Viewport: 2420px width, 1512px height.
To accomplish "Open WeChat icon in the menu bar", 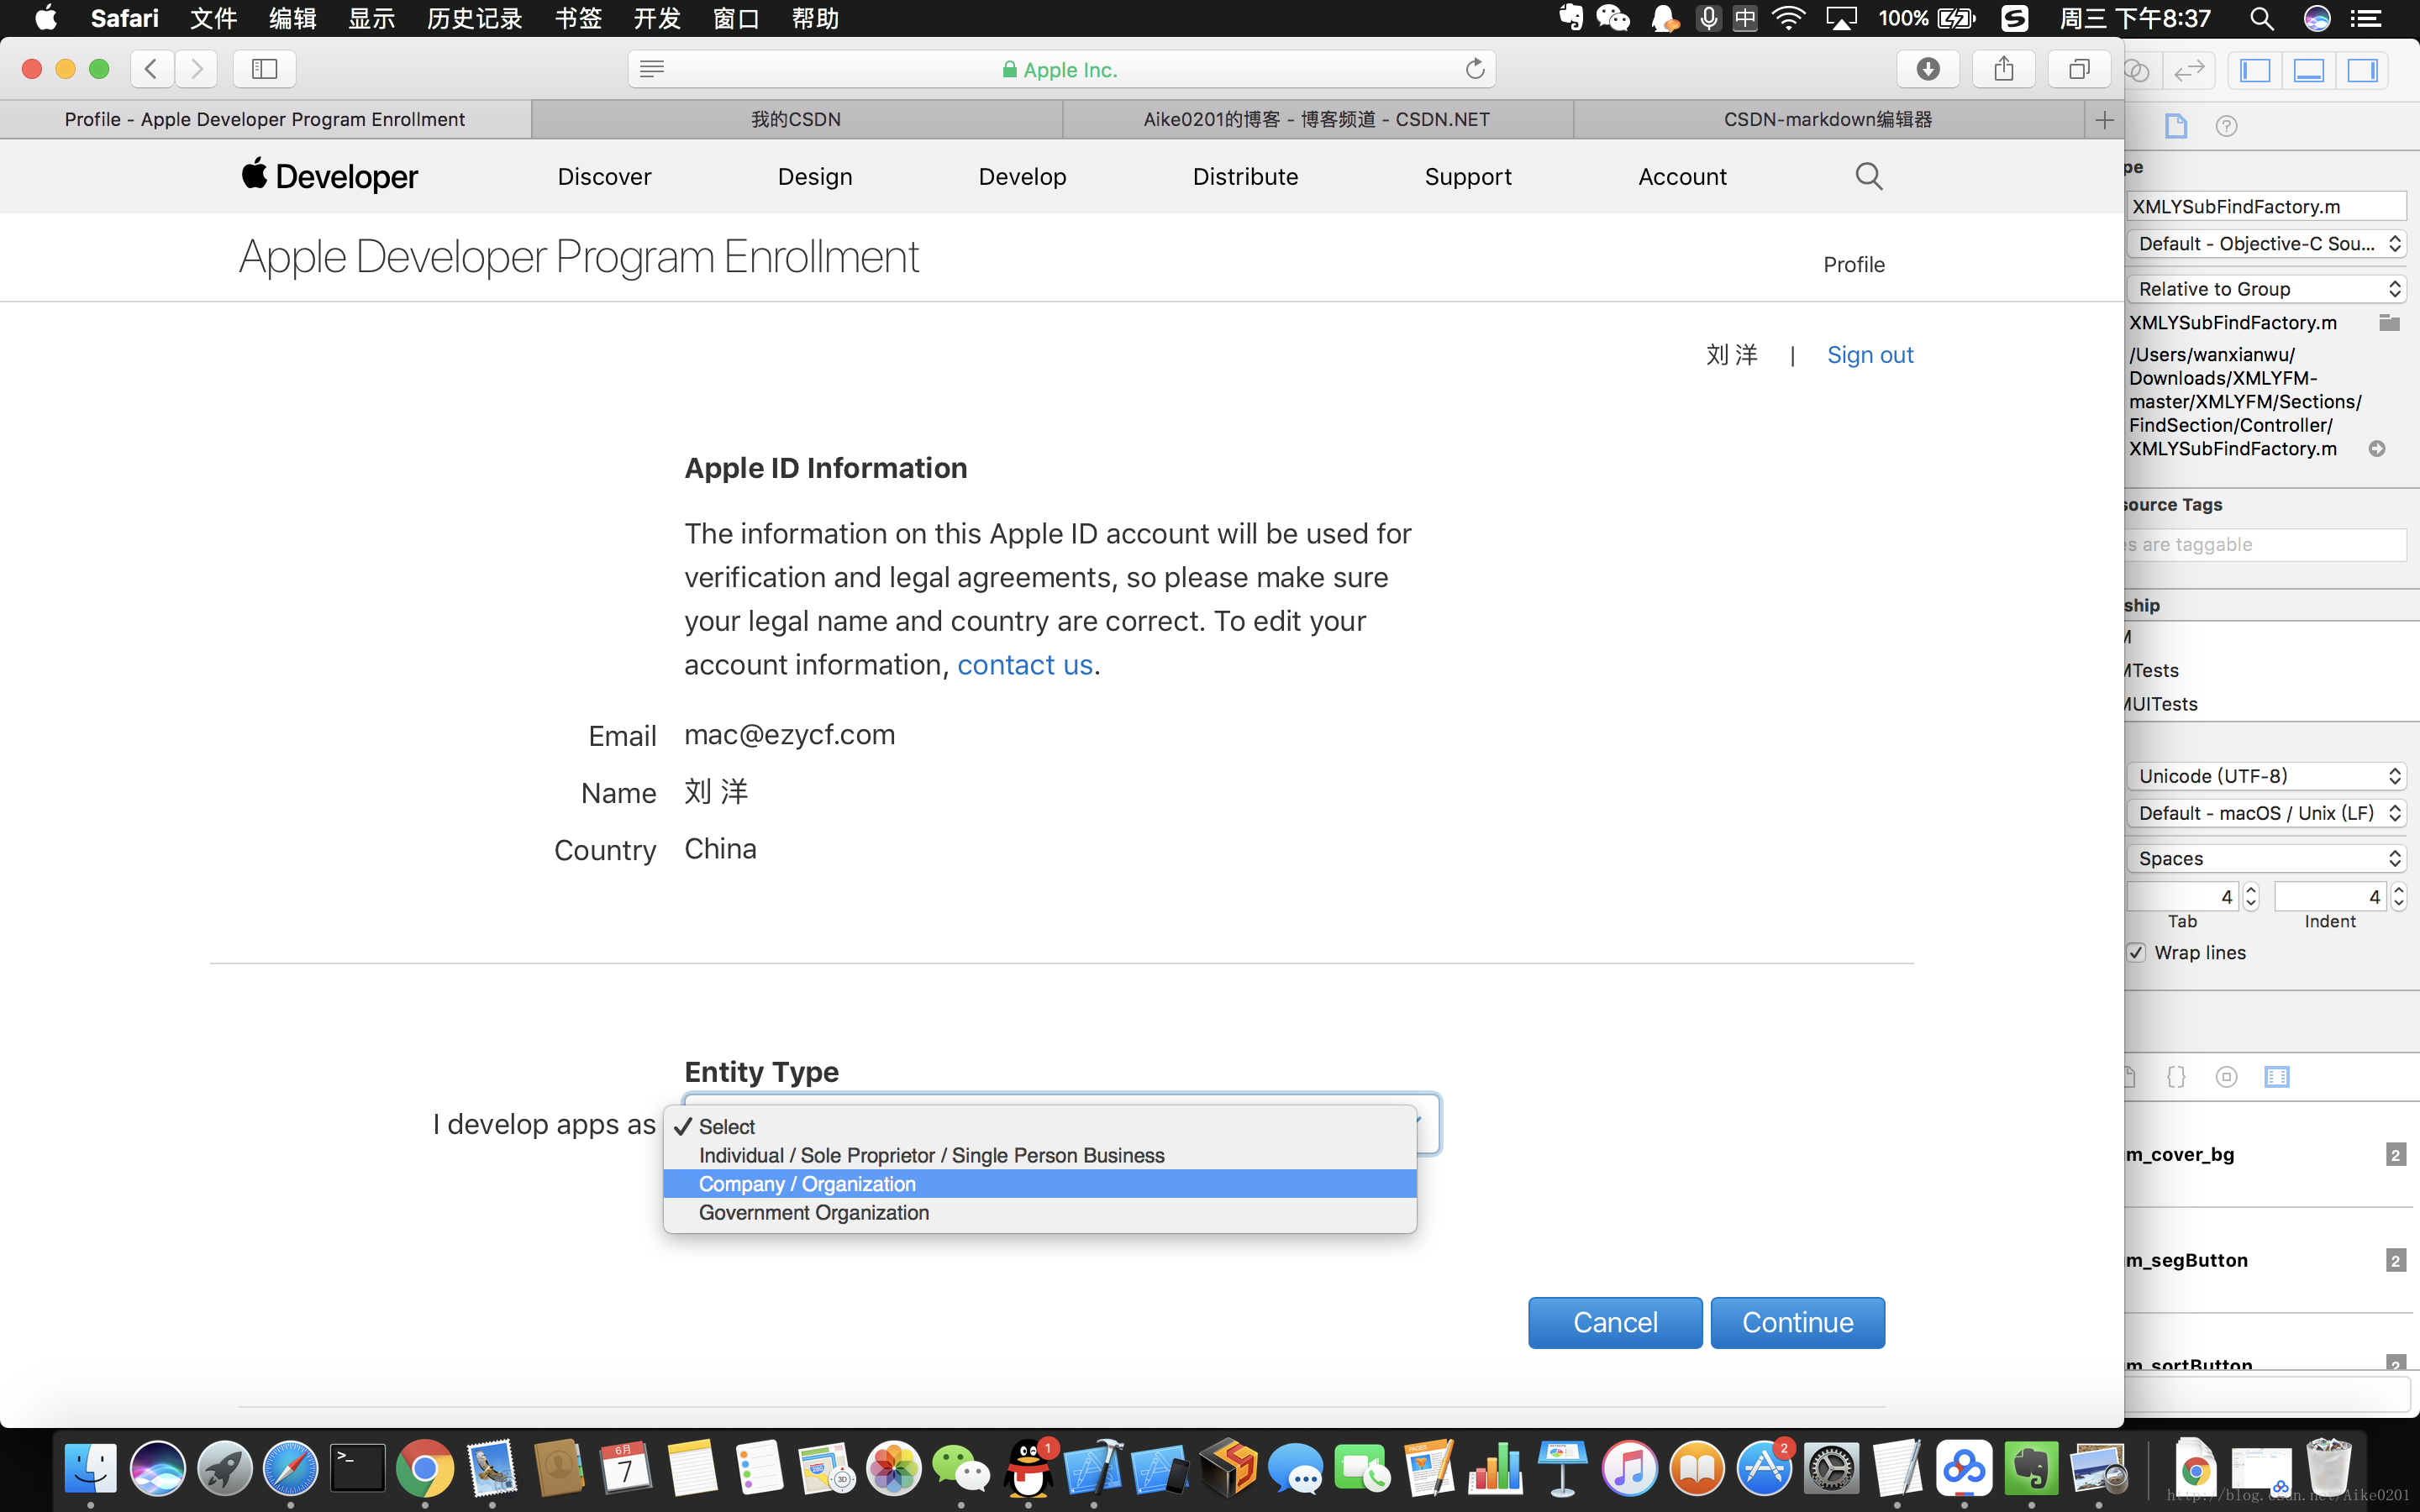I will point(1613,18).
